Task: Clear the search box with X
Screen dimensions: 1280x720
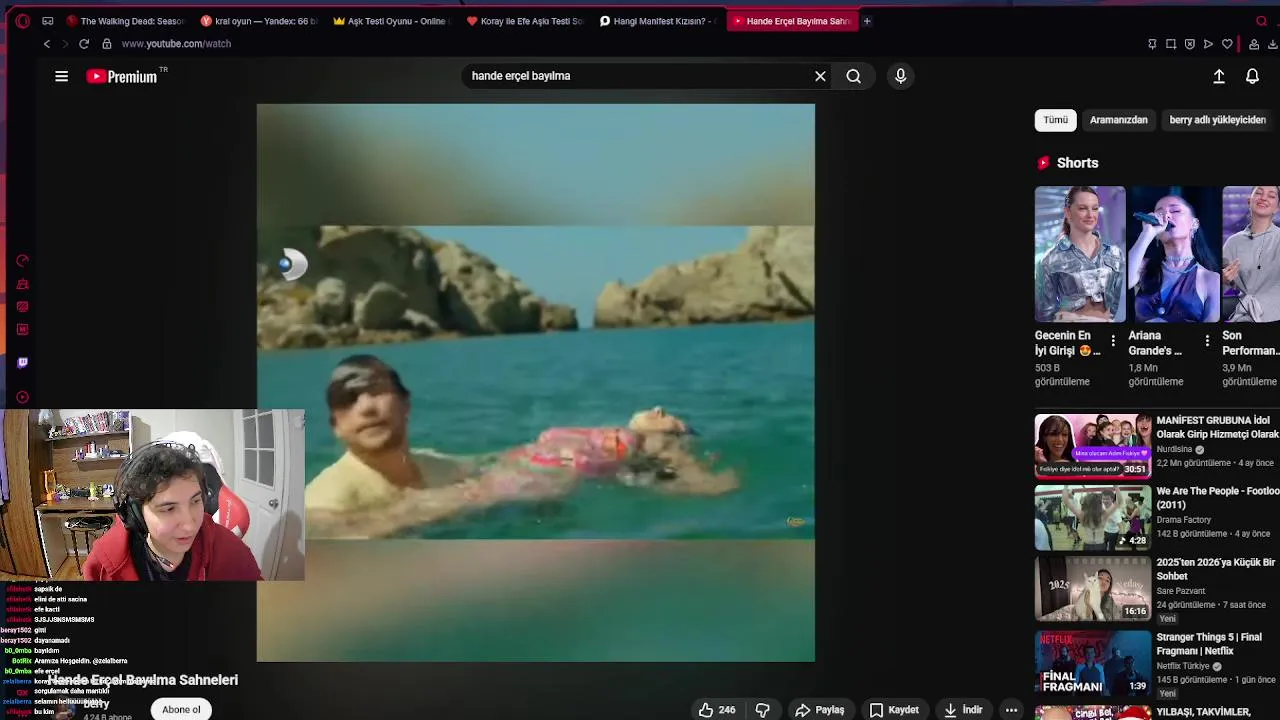Action: (x=820, y=76)
